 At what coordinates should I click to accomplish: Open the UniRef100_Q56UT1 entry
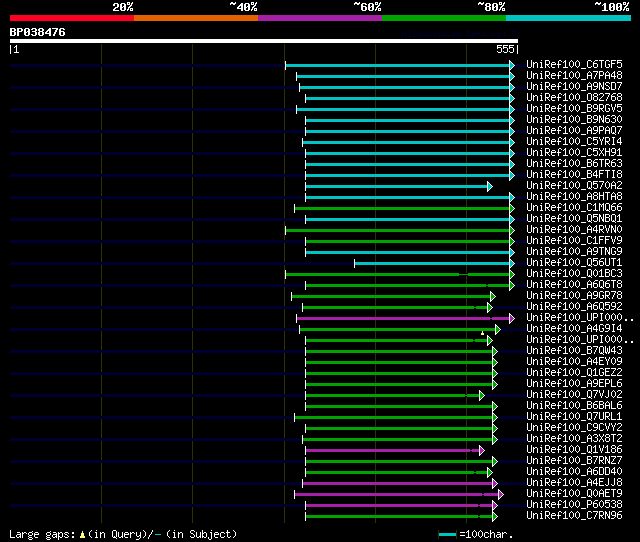click(574, 263)
